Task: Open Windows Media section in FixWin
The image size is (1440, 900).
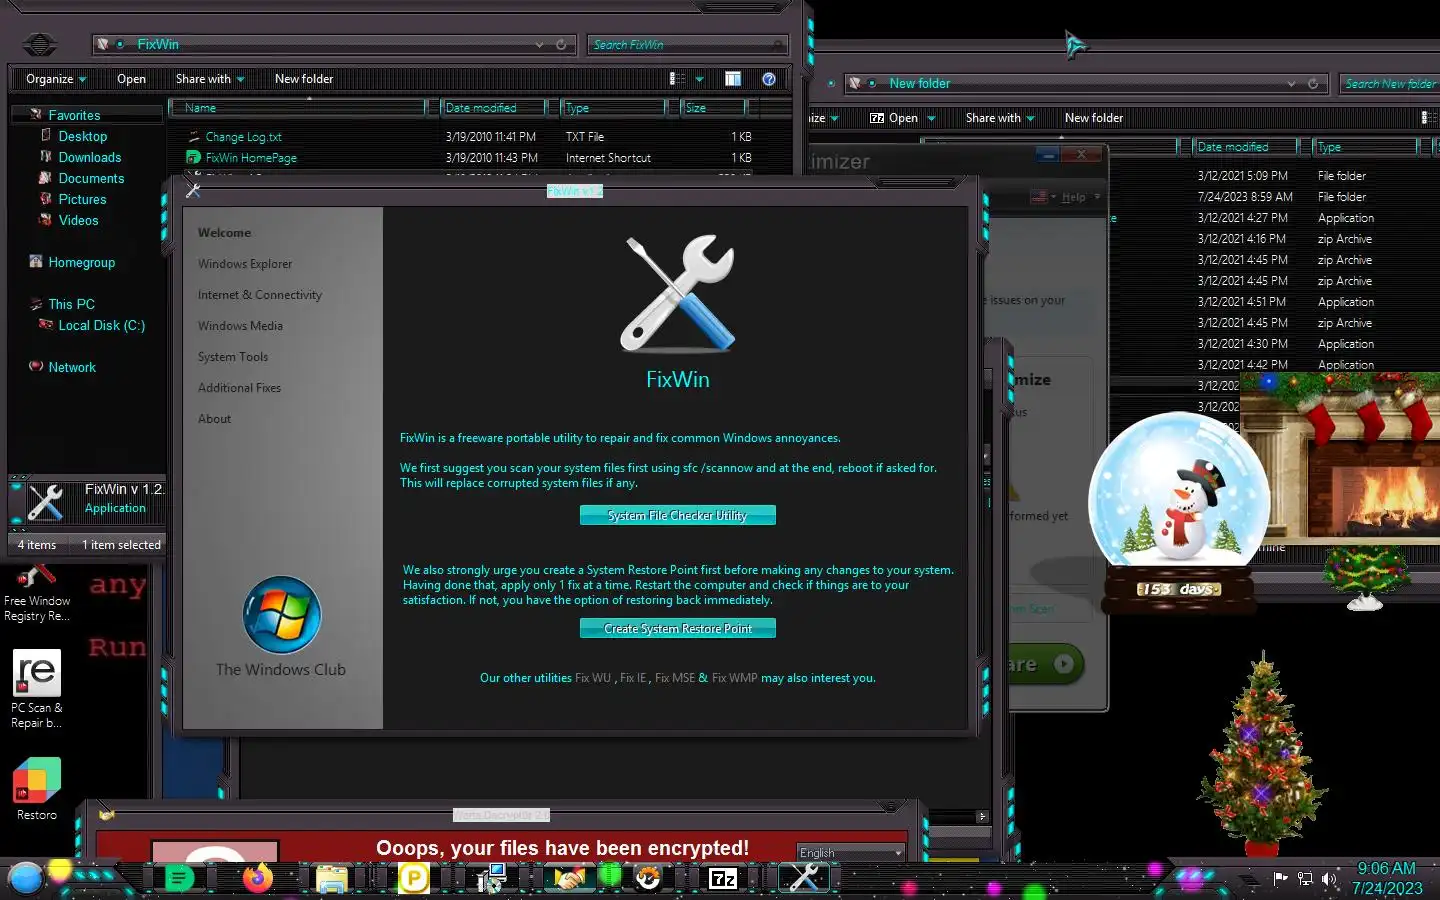Action: tap(240, 326)
